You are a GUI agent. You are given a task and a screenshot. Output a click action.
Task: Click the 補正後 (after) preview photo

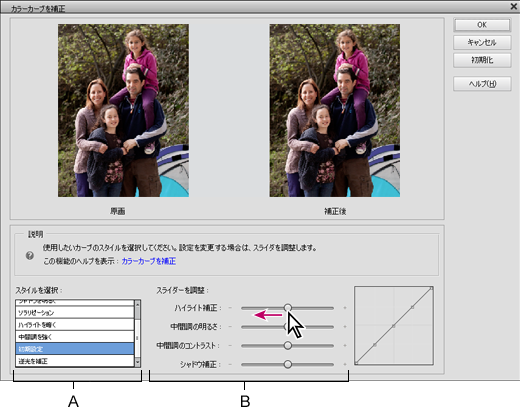click(x=335, y=110)
